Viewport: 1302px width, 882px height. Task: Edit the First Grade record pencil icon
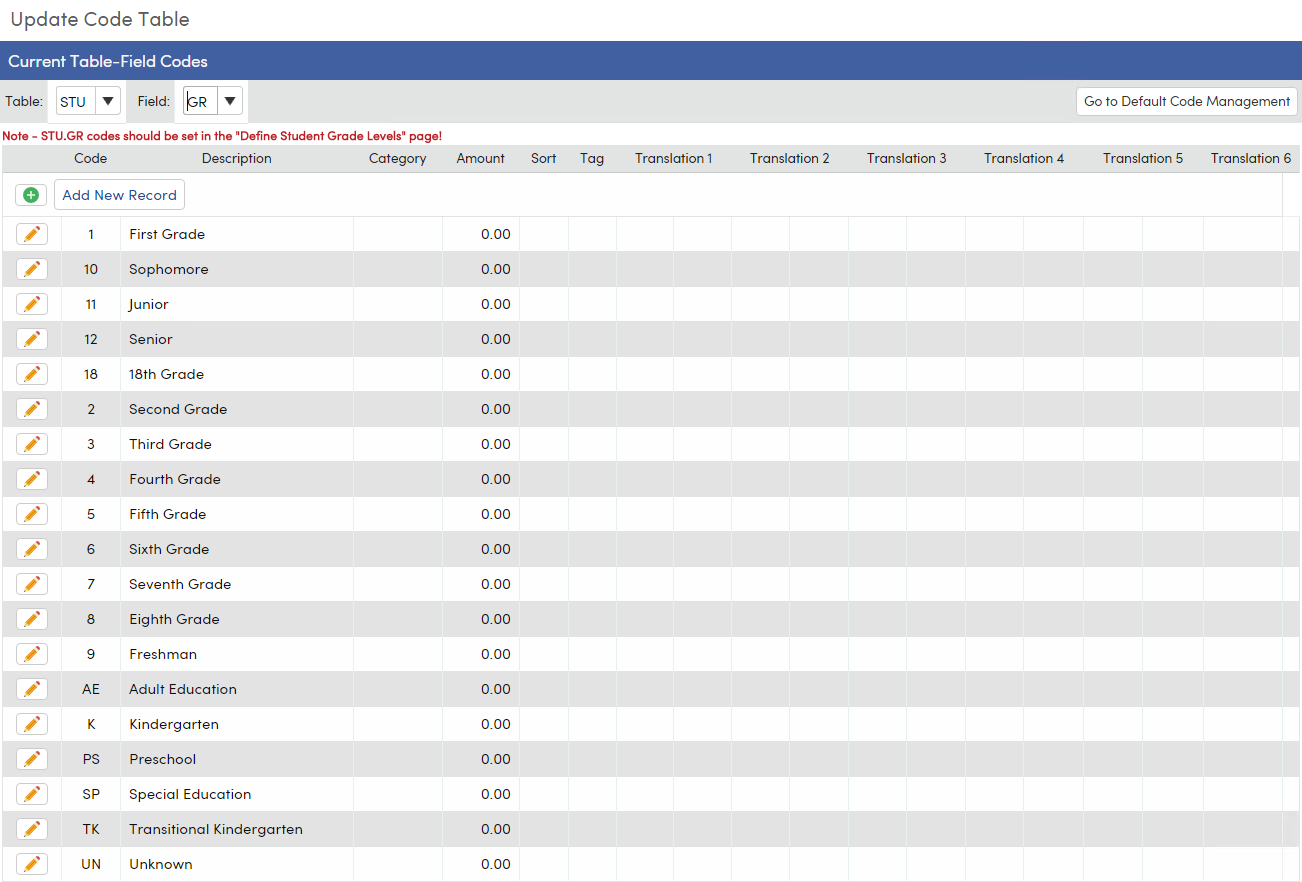[32, 234]
